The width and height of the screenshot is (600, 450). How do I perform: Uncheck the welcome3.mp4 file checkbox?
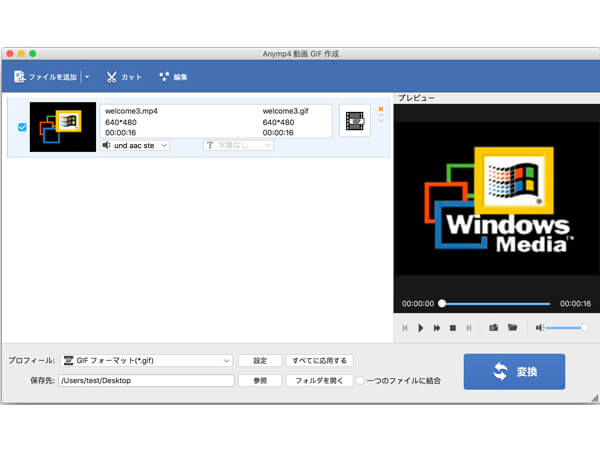click(x=22, y=127)
